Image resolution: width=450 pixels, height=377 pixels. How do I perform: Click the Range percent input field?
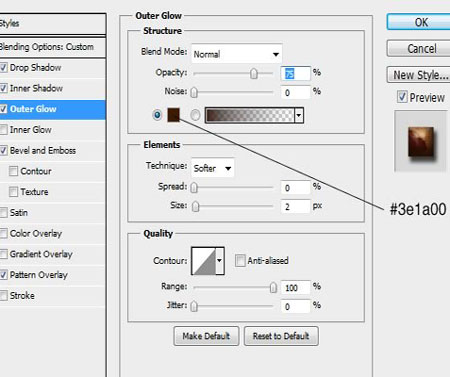point(296,287)
